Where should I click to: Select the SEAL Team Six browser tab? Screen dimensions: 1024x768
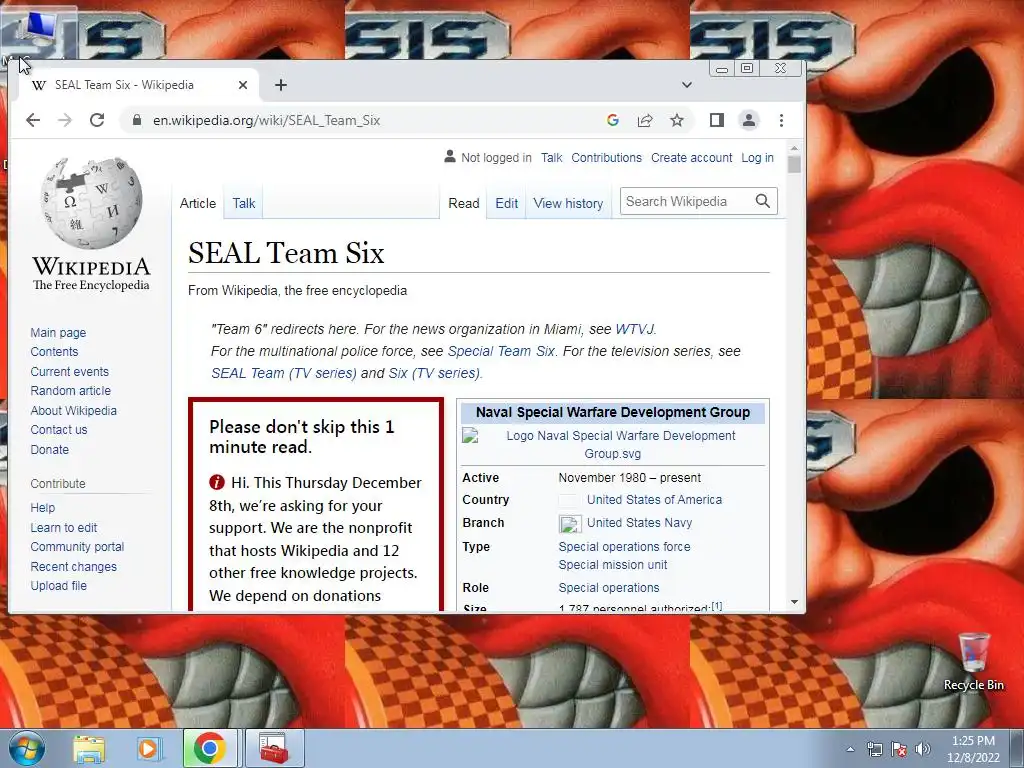(x=139, y=85)
